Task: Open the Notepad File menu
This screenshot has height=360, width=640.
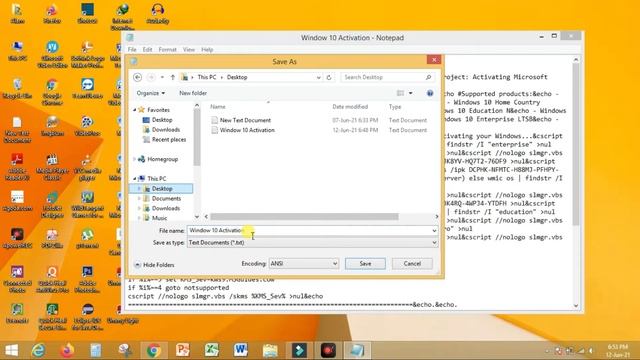Action: tap(132, 49)
